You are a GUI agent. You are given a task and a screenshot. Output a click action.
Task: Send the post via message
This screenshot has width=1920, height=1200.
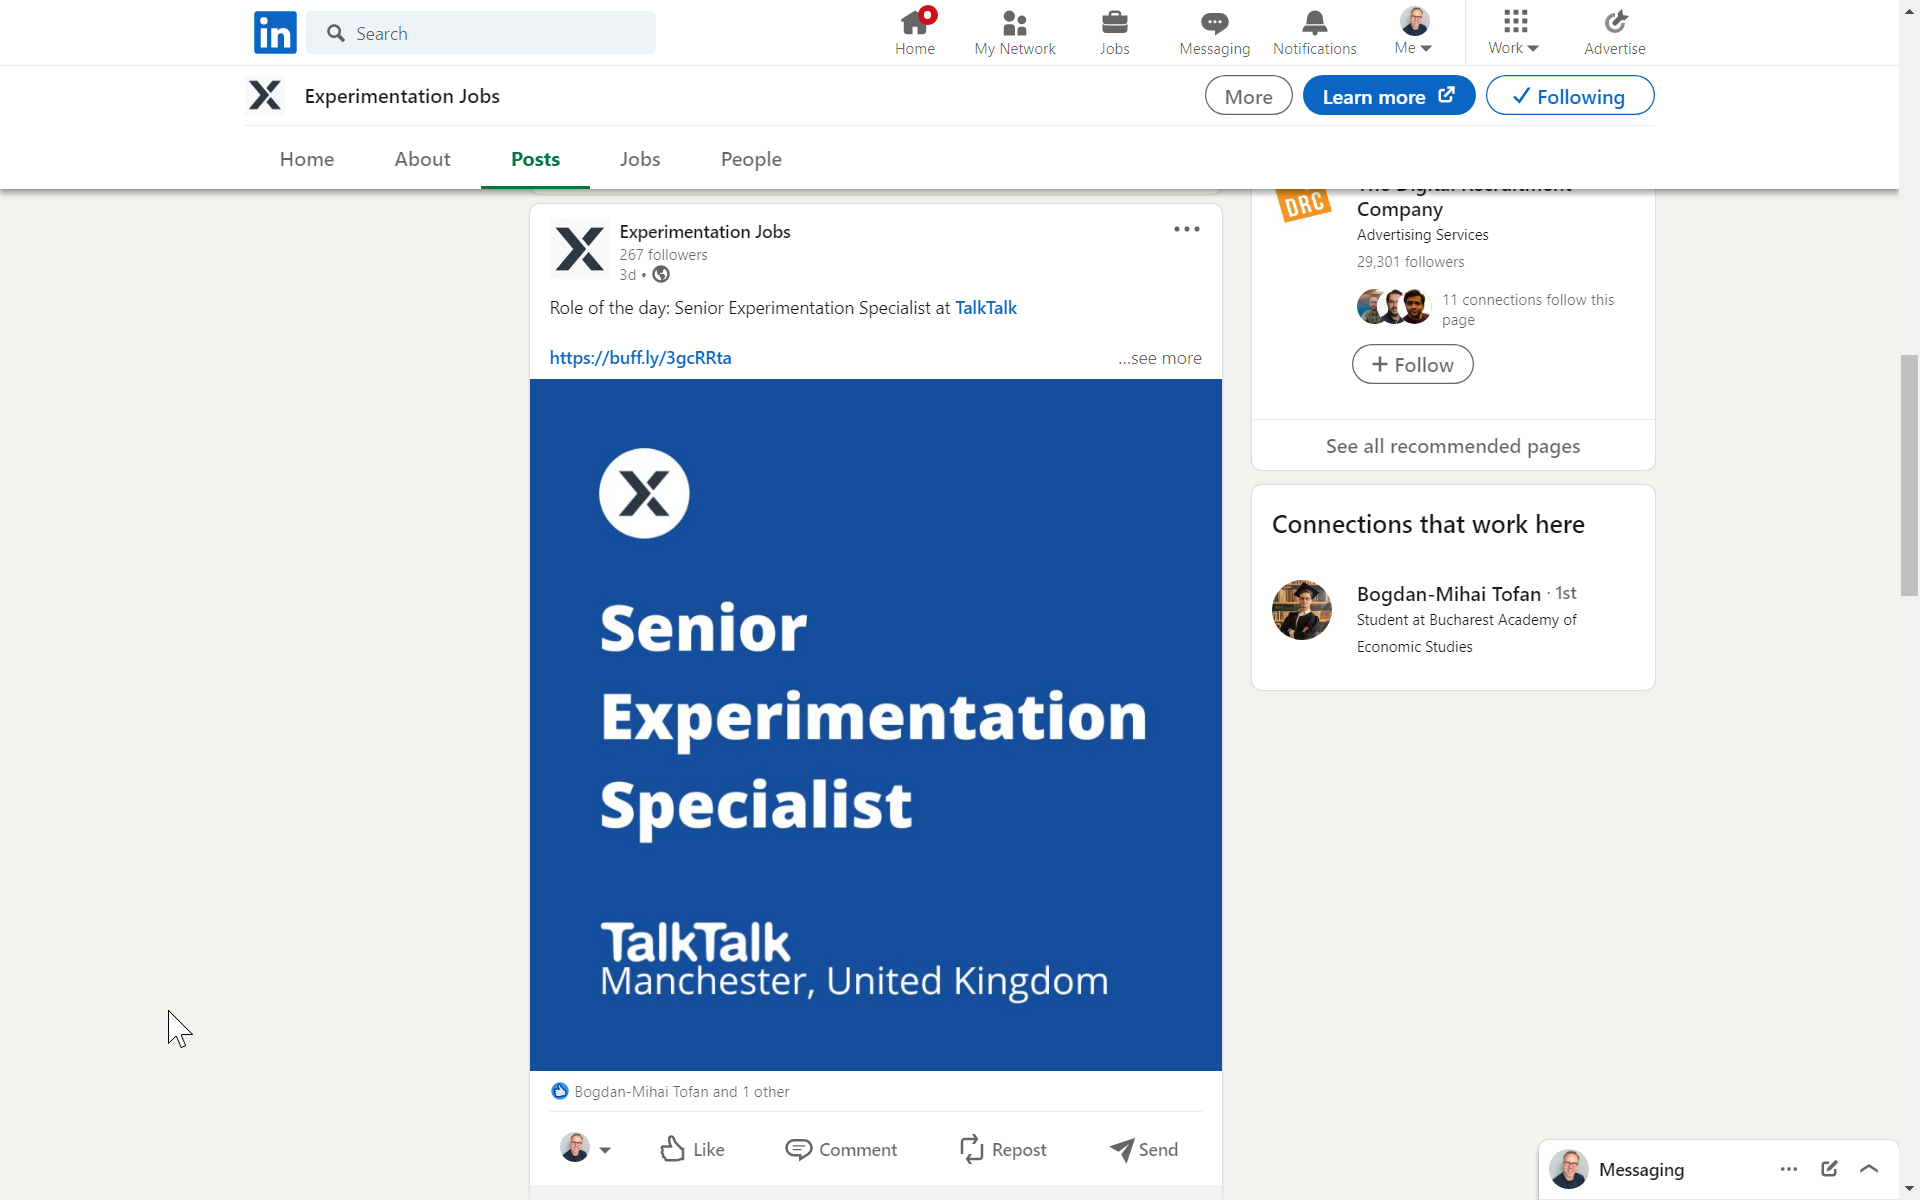[x=1144, y=1149]
